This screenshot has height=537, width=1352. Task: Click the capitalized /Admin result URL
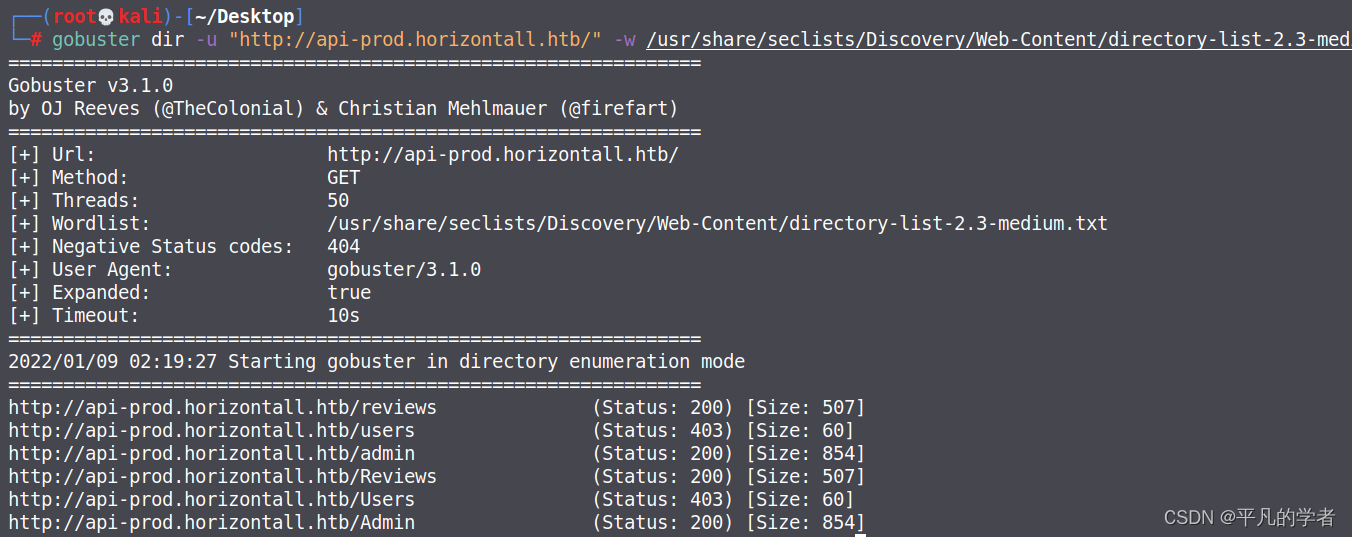point(211,523)
